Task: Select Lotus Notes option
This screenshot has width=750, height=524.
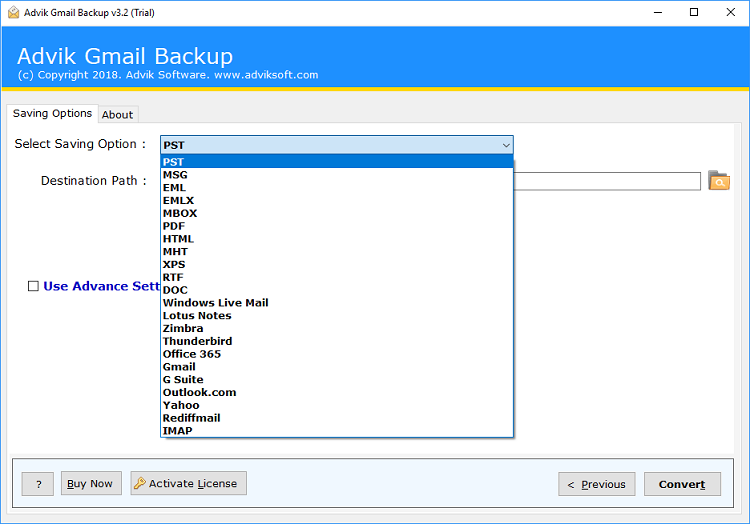Action: (337, 316)
